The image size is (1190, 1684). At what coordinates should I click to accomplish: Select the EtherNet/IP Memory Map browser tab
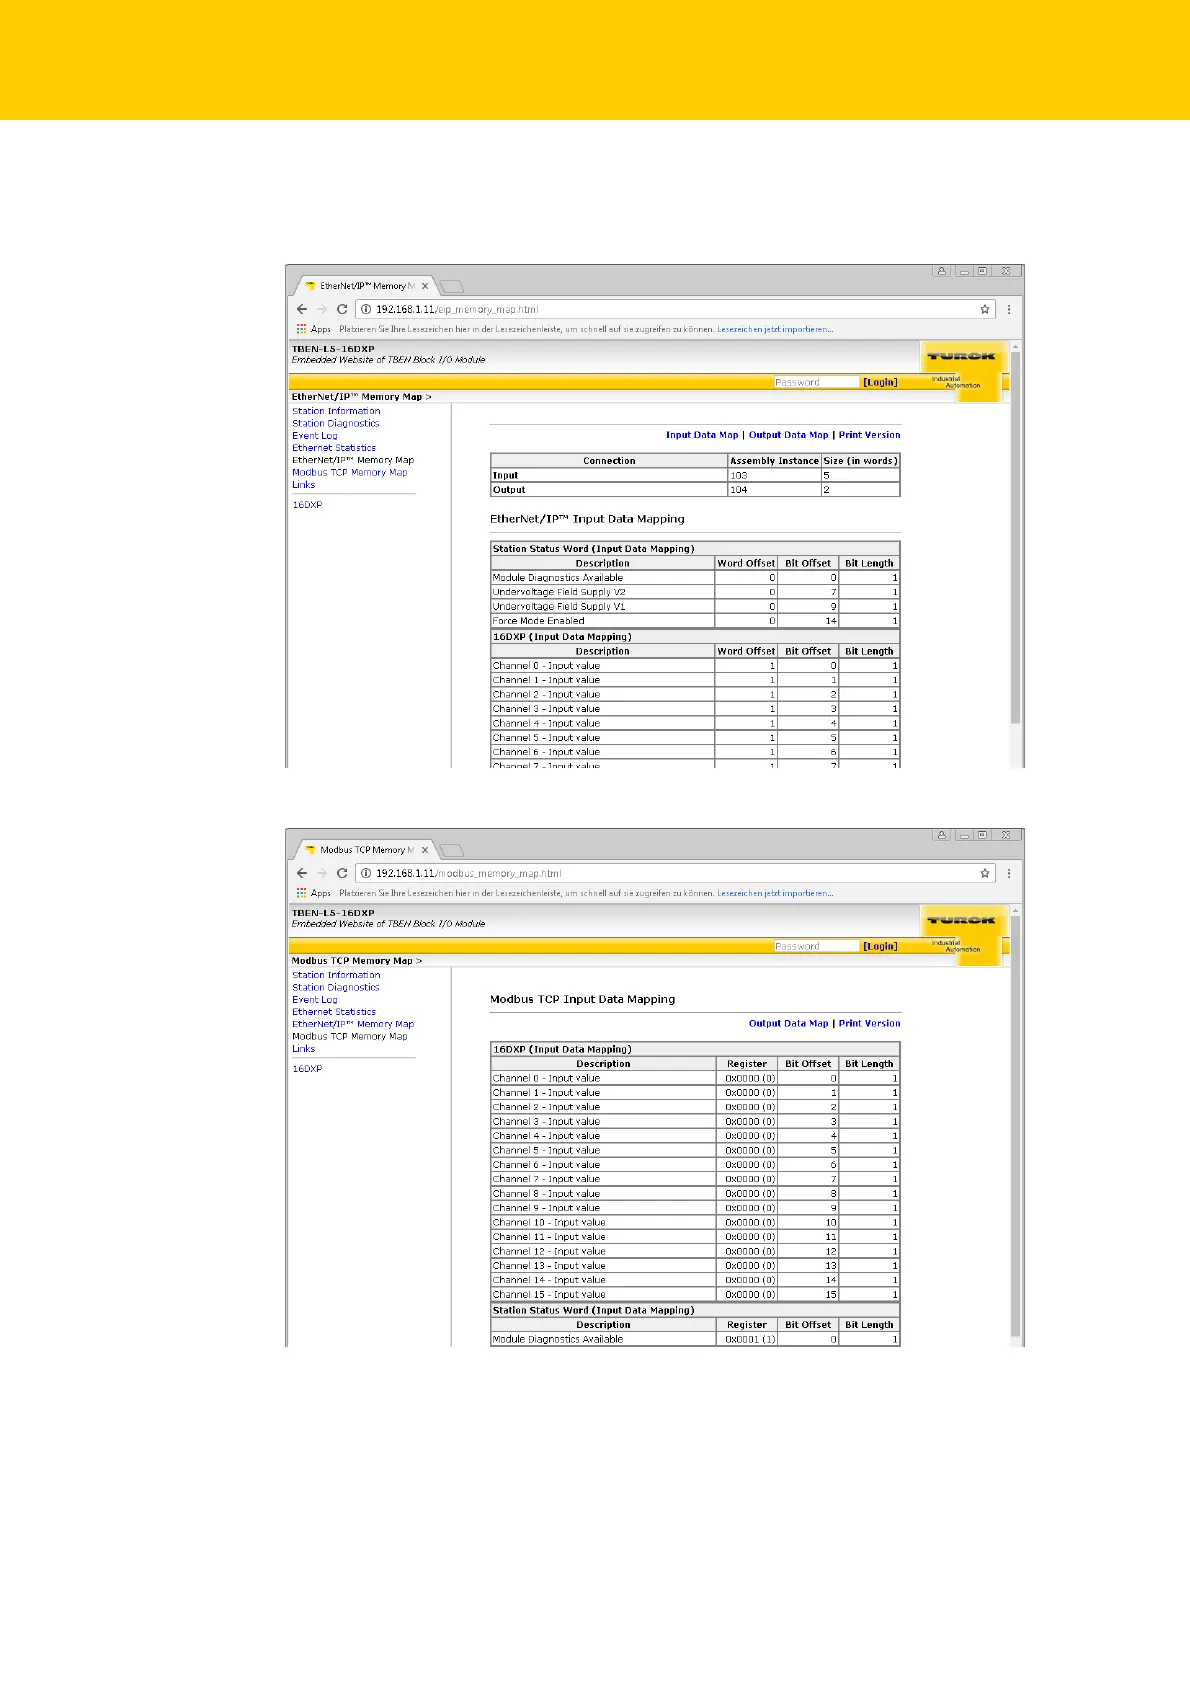click(x=364, y=286)
